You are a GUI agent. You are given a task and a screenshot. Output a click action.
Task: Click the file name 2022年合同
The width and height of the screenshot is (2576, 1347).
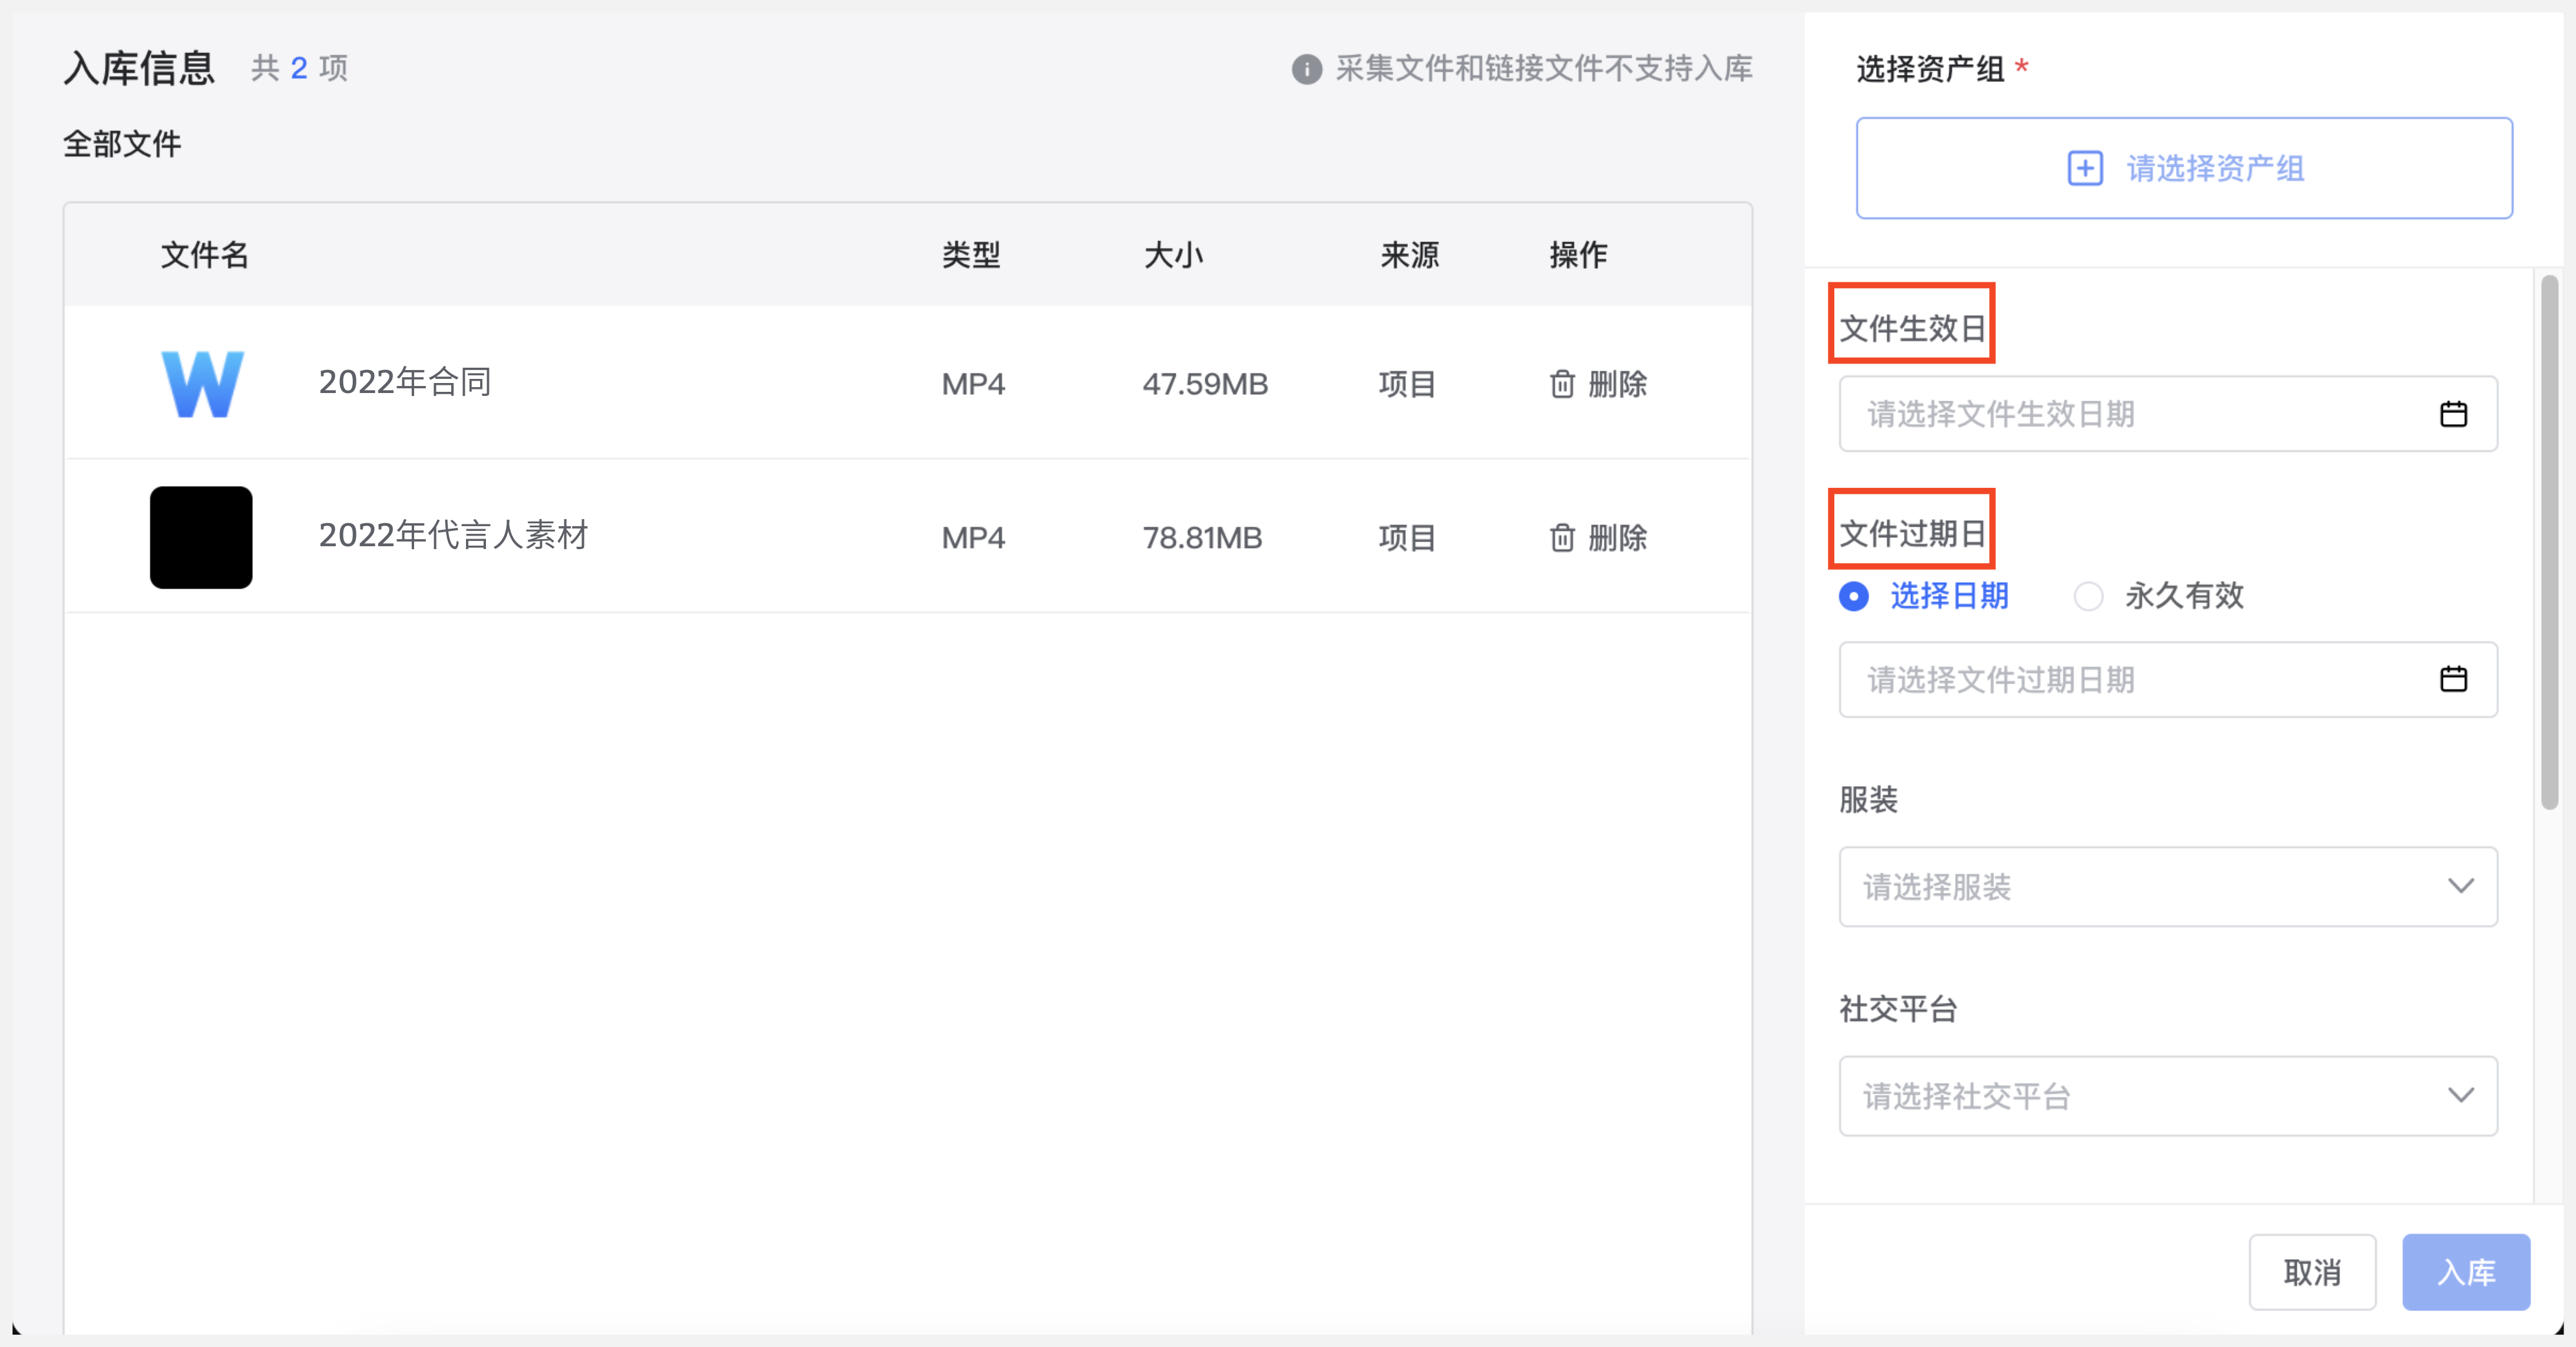pos(405,382)
